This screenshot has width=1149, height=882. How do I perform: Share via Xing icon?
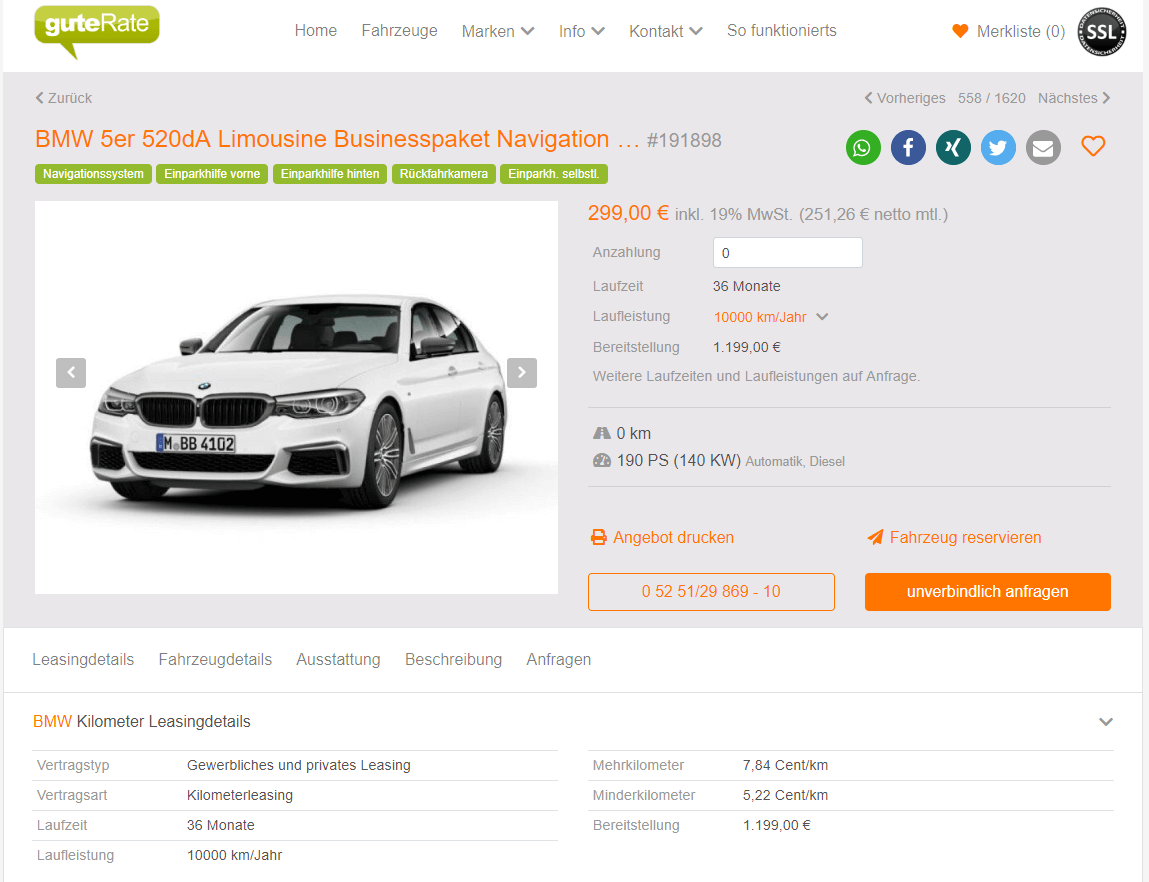point(953,147)
